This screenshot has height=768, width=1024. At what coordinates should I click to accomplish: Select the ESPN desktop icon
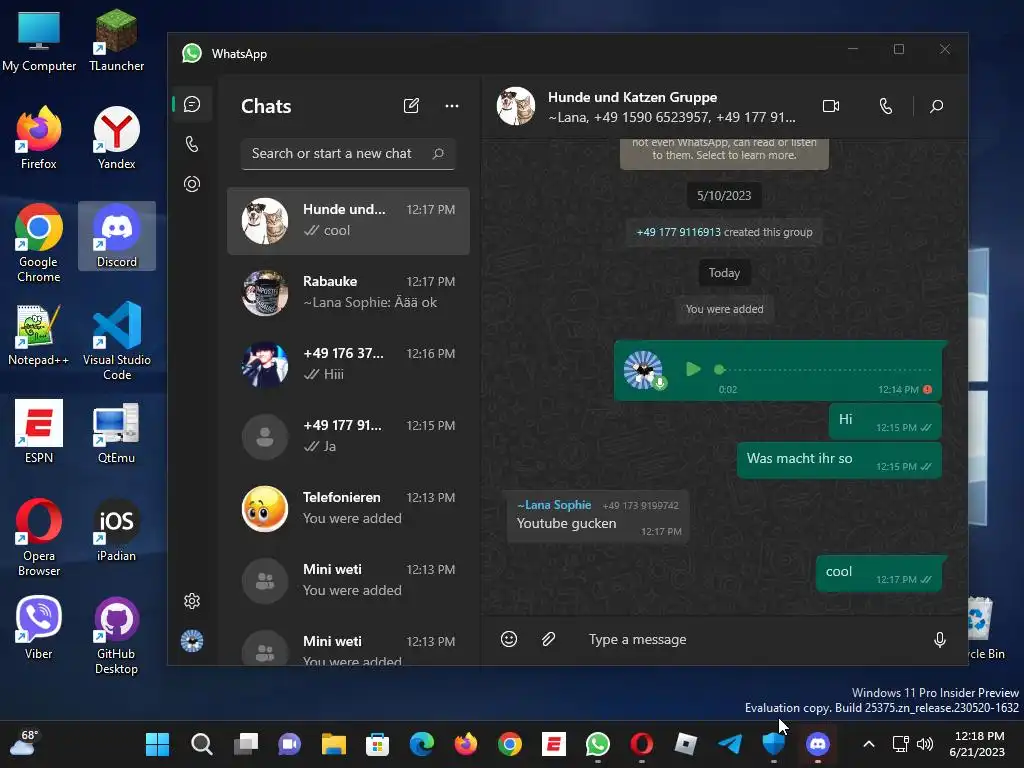pos(39,431)
